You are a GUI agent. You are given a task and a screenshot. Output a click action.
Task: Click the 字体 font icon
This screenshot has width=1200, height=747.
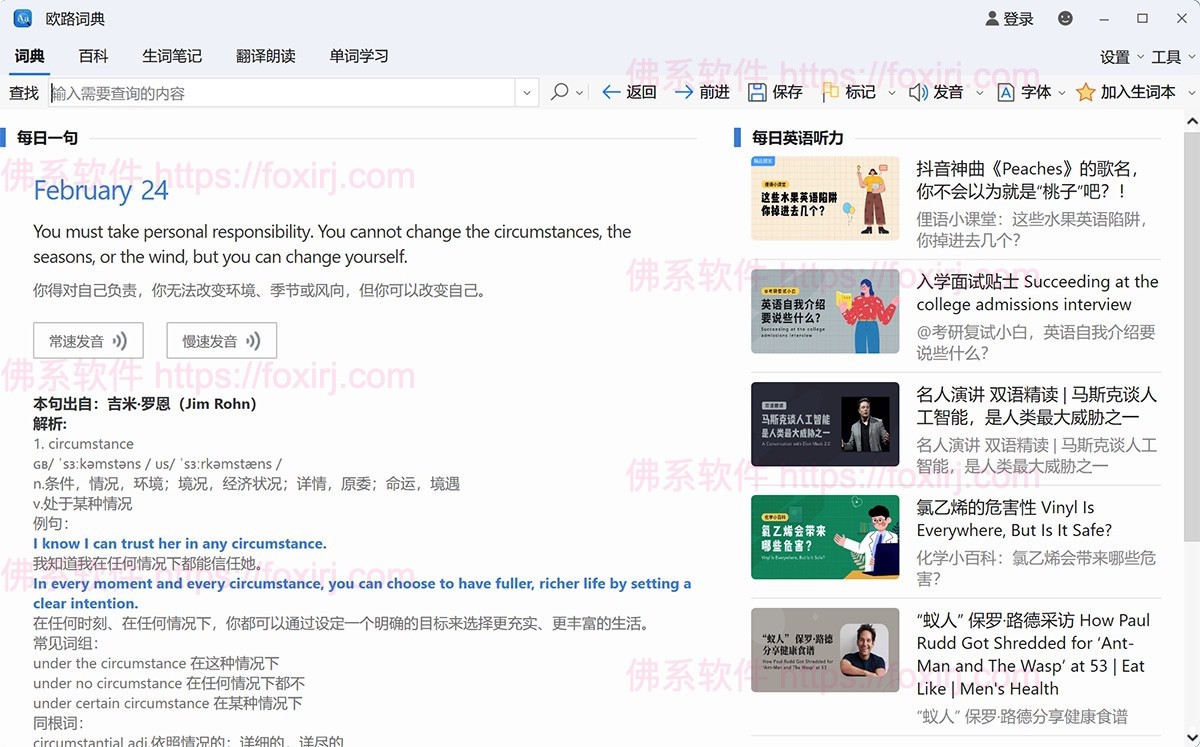(1006, 92)
